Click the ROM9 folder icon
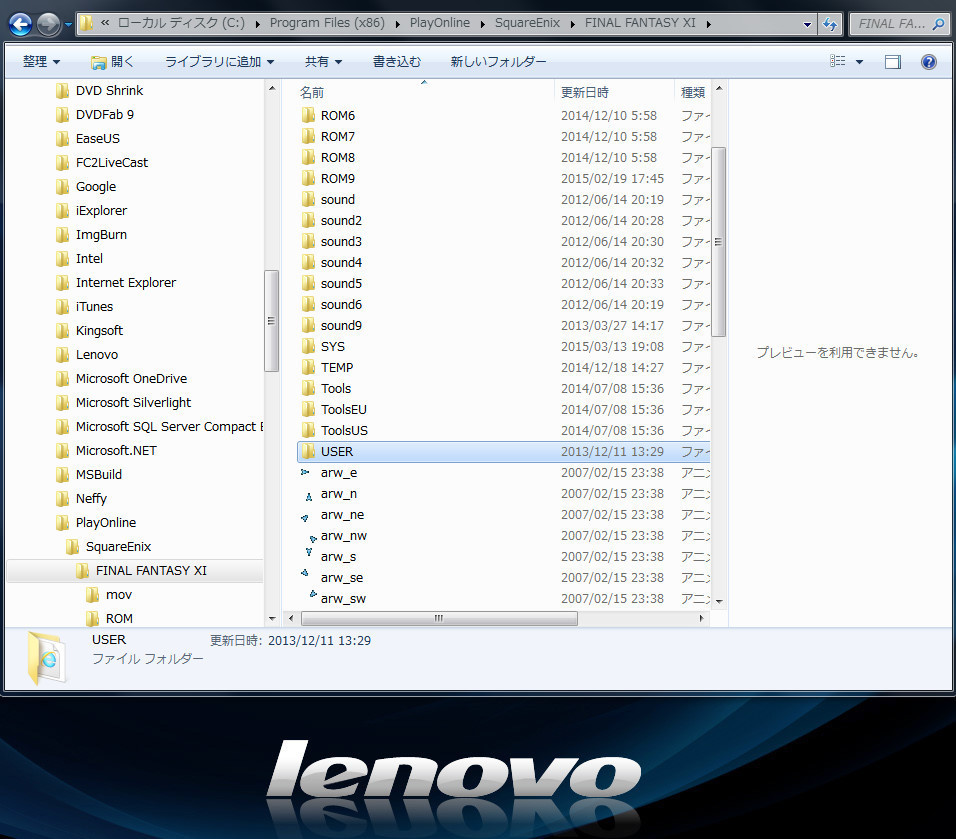956x839 pixels. point(309,179)
